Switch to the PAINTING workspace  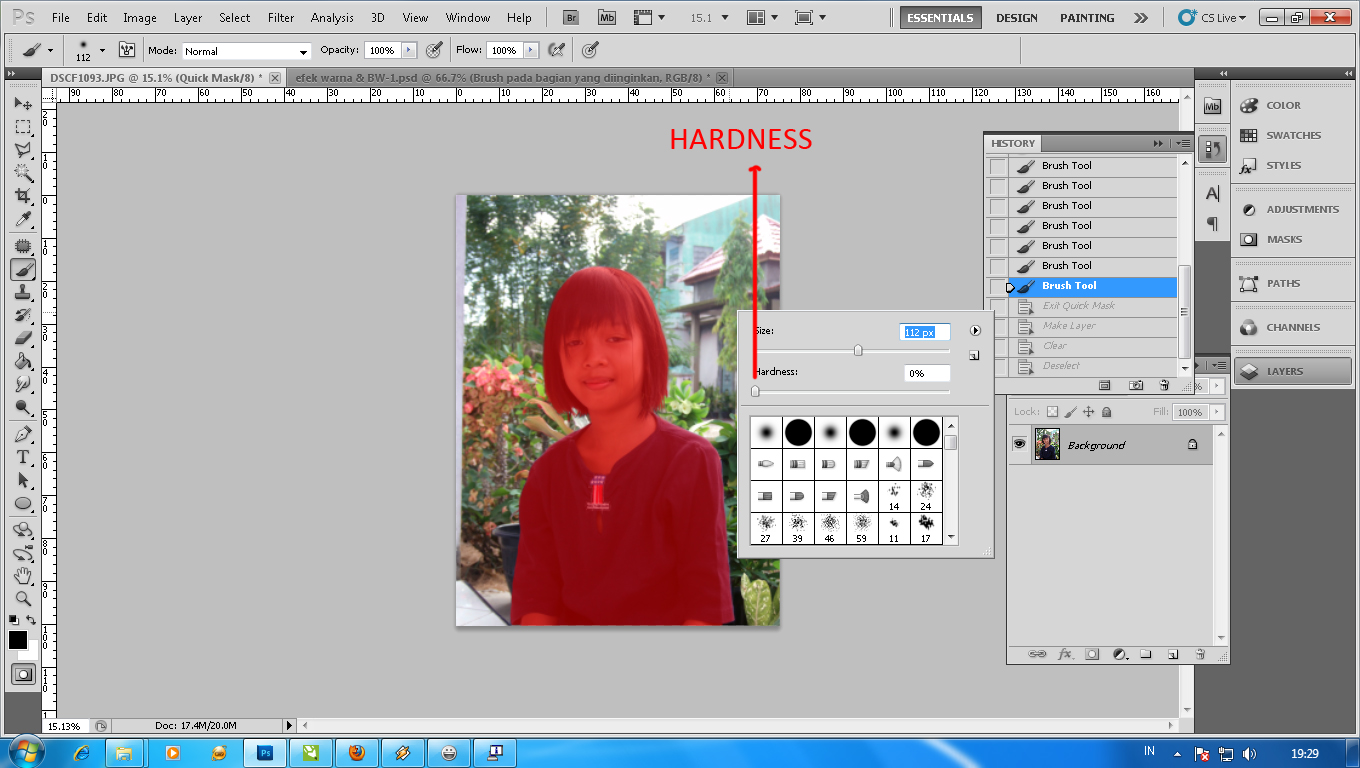1087,17
